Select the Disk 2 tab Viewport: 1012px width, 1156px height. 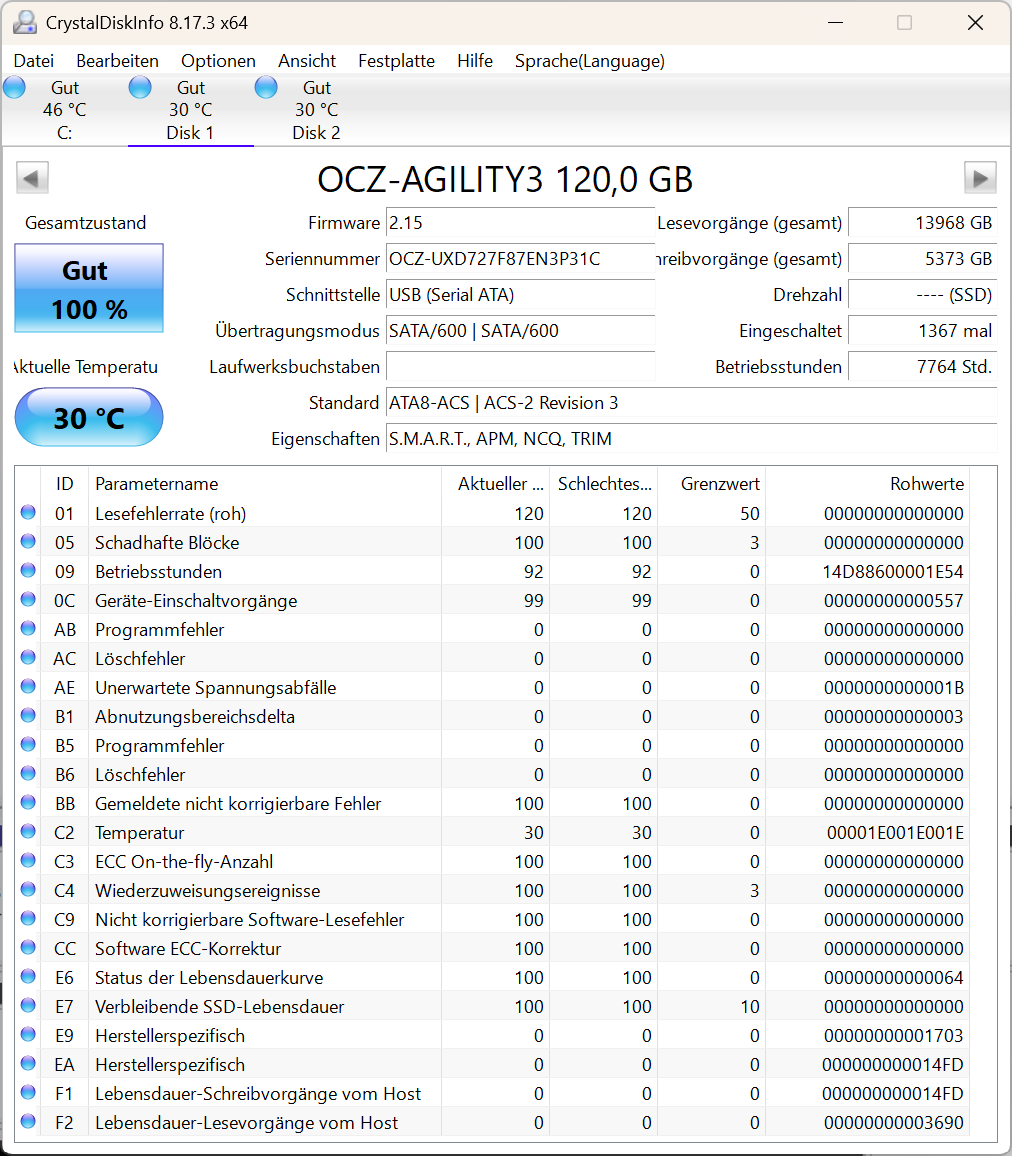pyautogui.click(x=317, y=111)
